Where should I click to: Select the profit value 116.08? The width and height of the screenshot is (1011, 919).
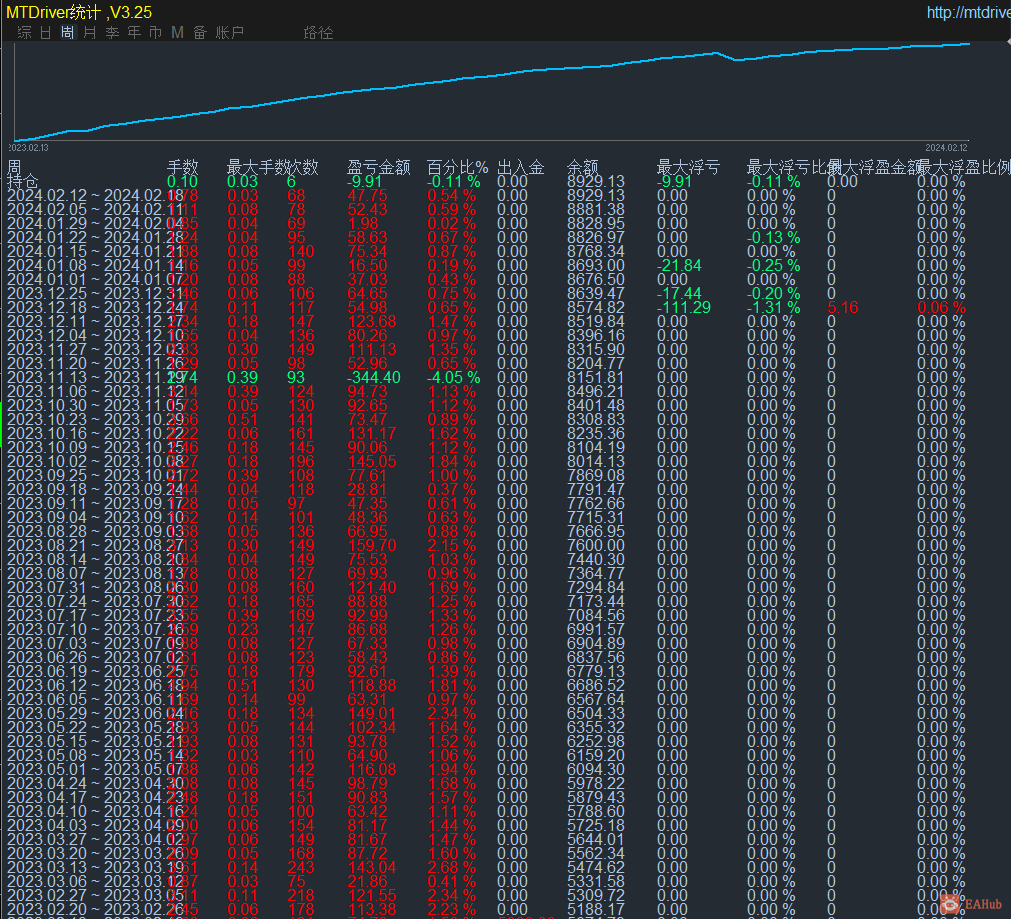[x=372, y=770]
